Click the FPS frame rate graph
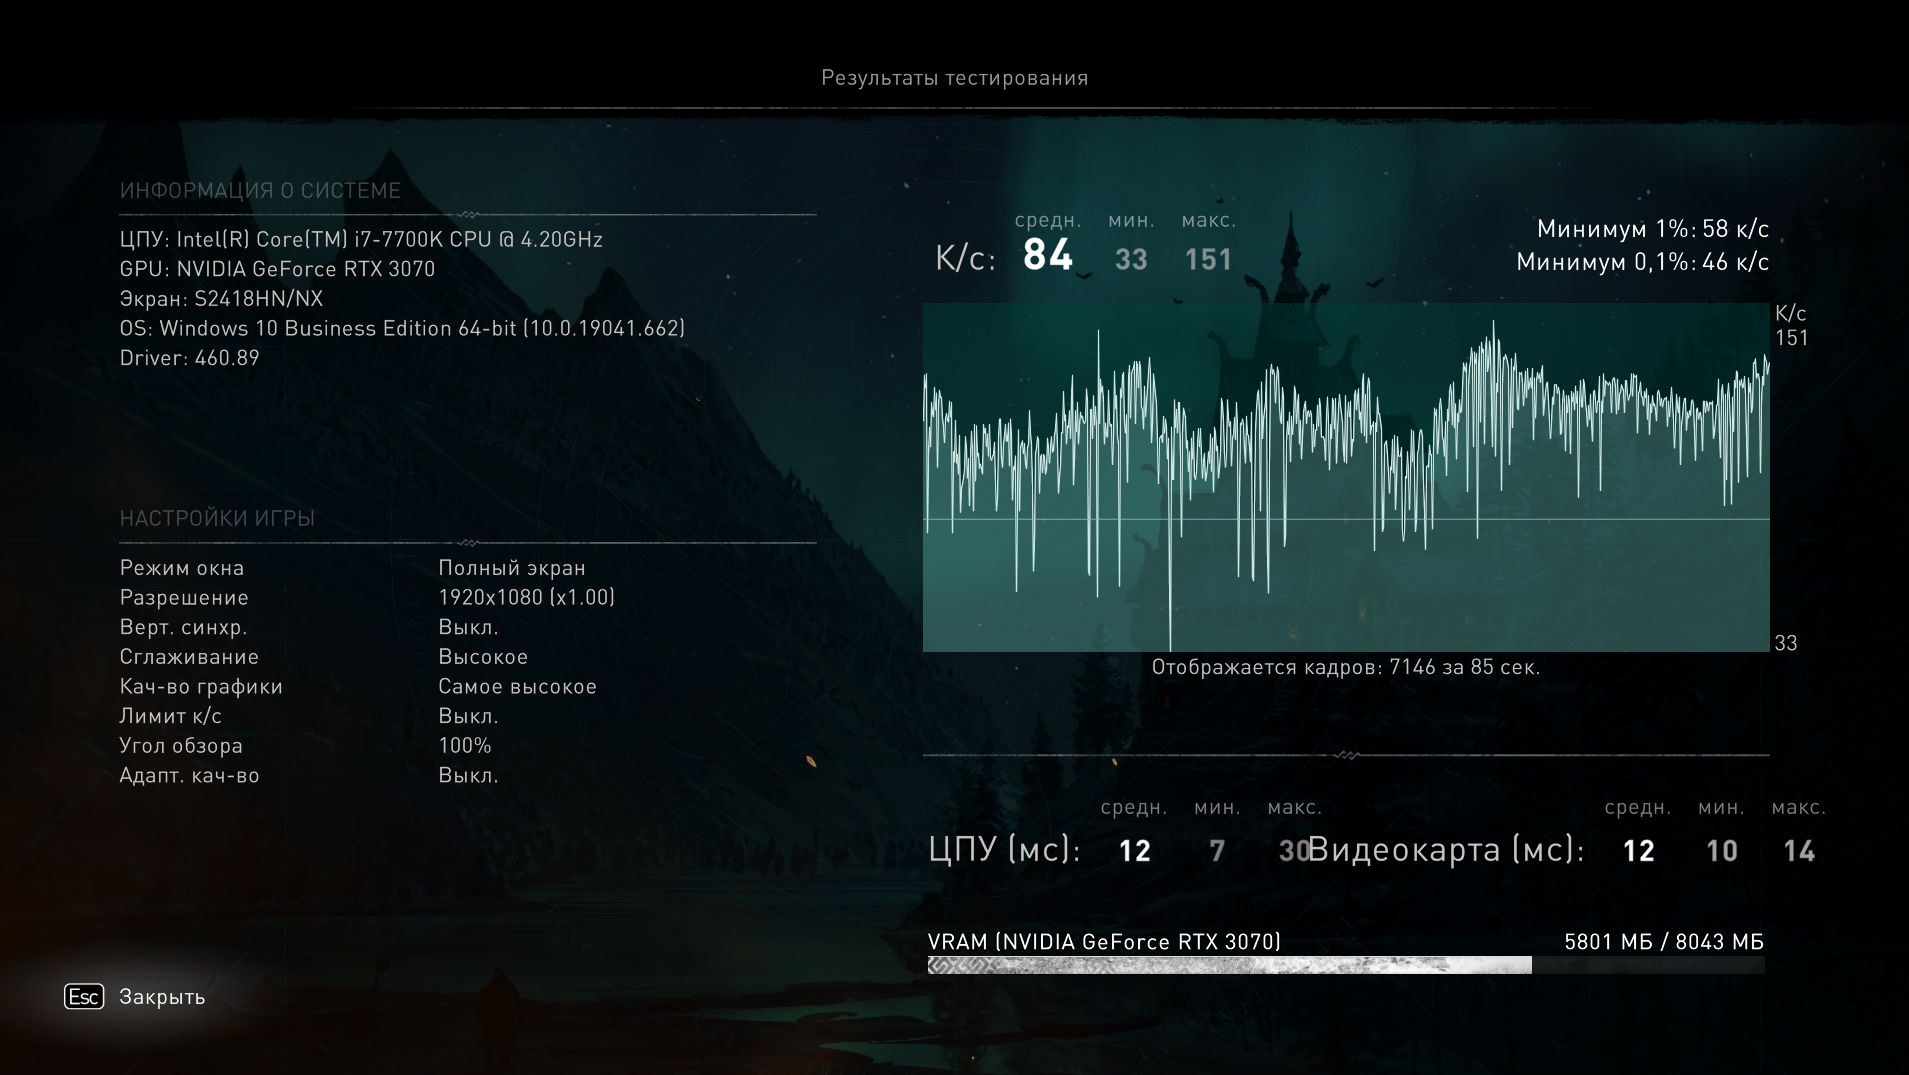1909x1075 pixels. point(1346,478)
